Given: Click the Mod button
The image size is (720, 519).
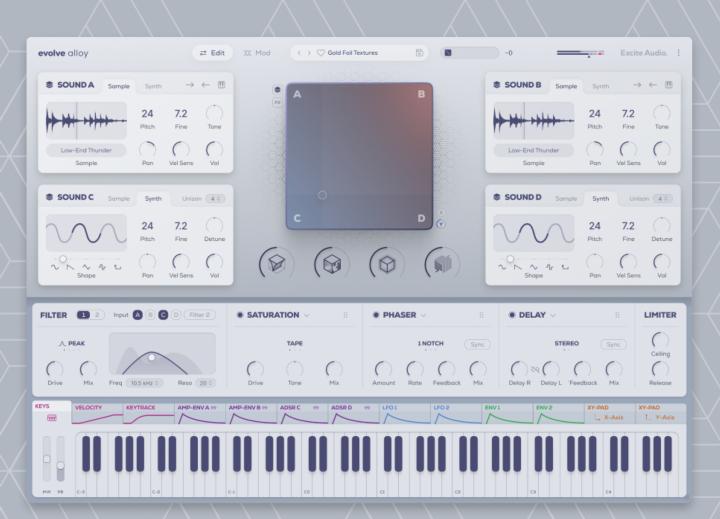Looking at the screenshot, I should (x=257, y=53).
